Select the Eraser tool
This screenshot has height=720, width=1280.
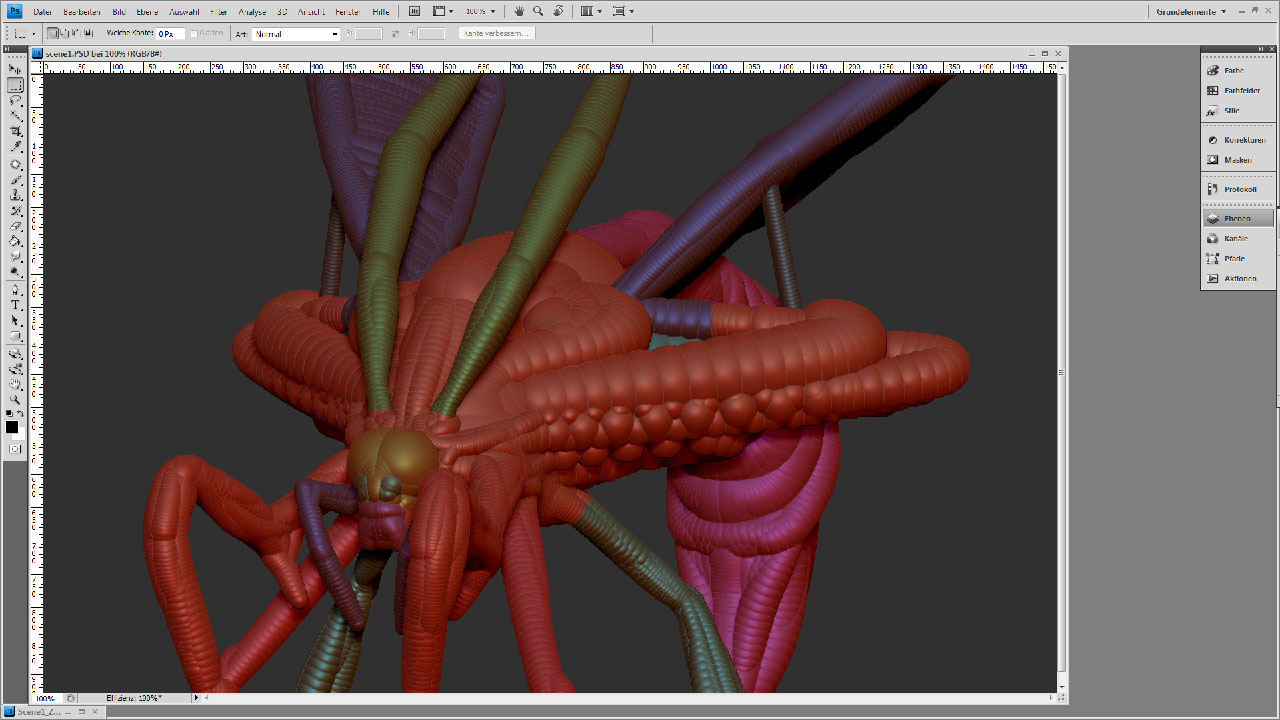16,226
